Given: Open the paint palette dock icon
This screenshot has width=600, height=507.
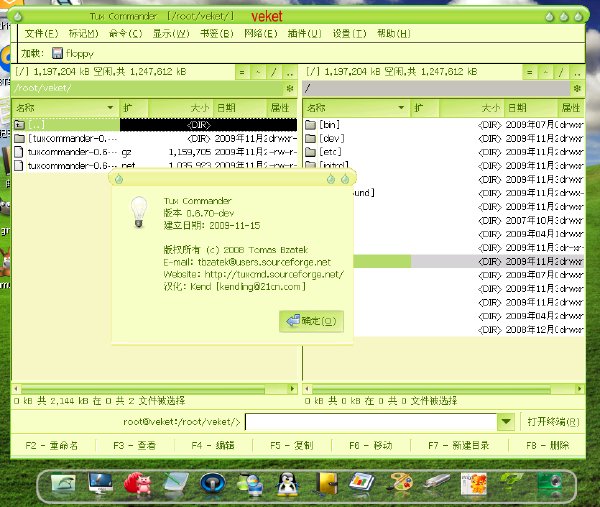Looking at the screenshot, I should click(399, 483).
